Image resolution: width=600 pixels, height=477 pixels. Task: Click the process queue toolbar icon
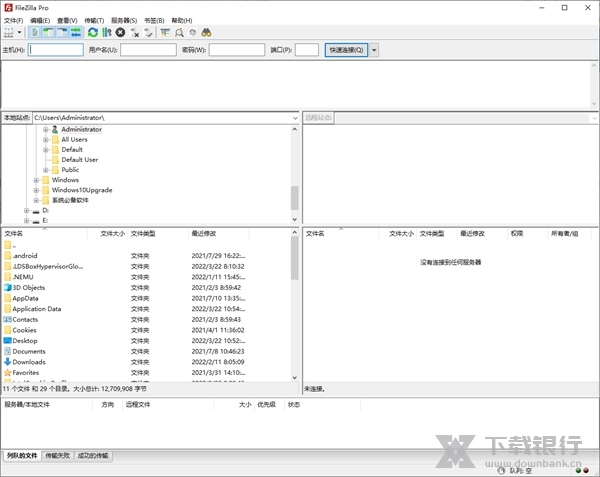(x=107, y=33)
